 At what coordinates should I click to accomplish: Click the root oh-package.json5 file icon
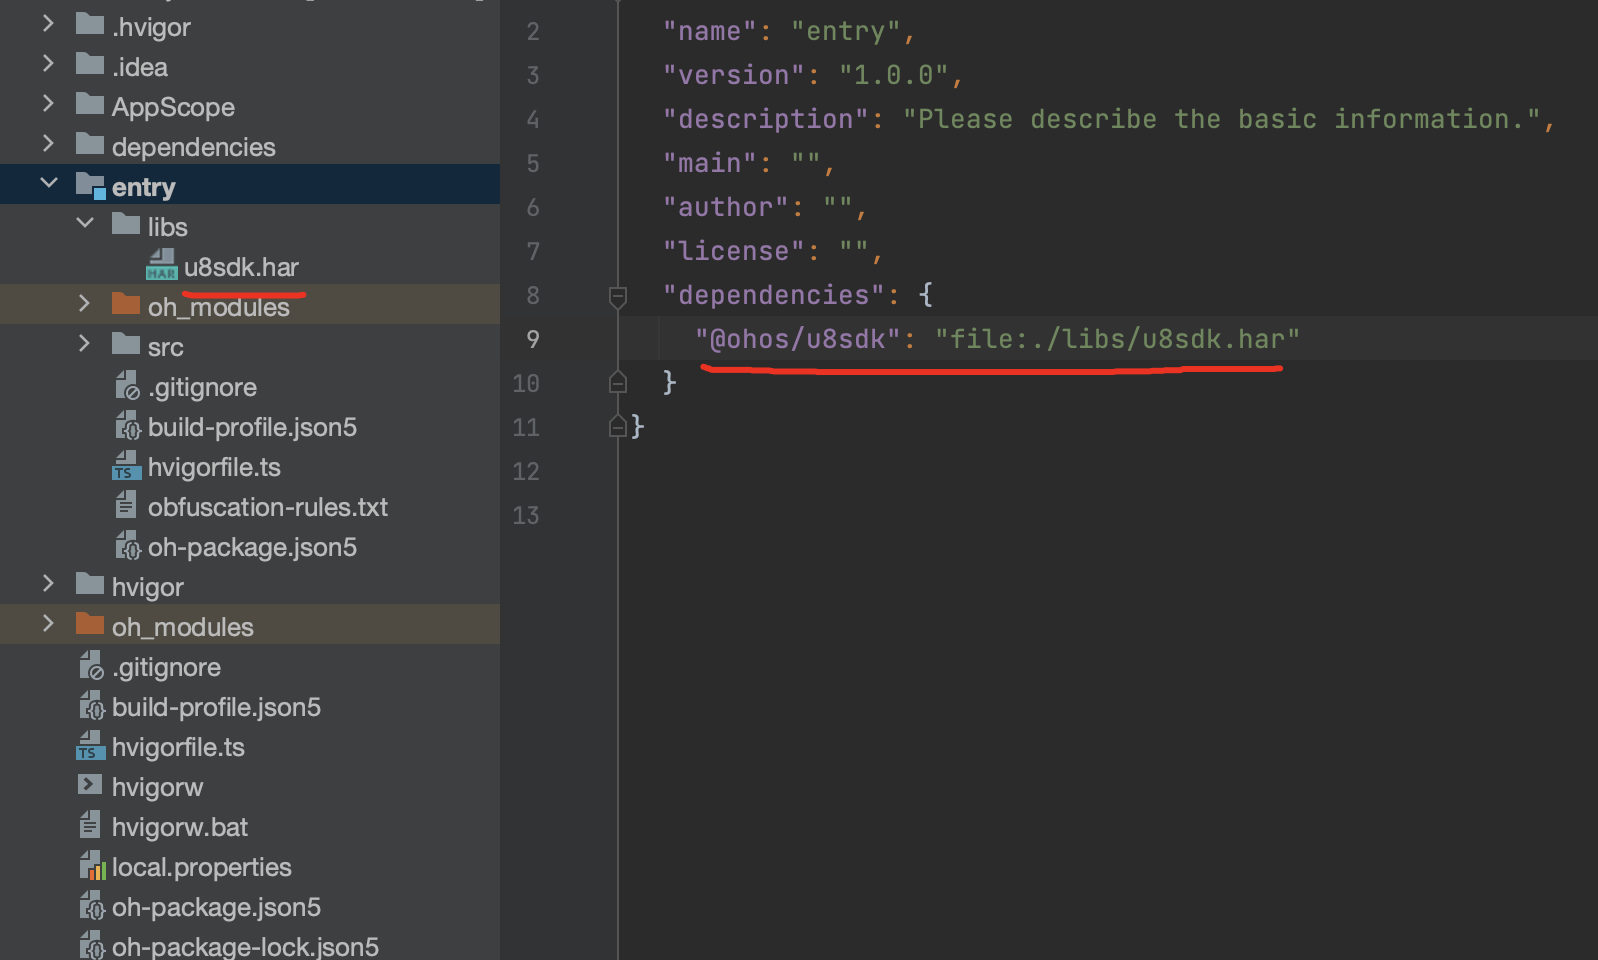tap(91, 905)
